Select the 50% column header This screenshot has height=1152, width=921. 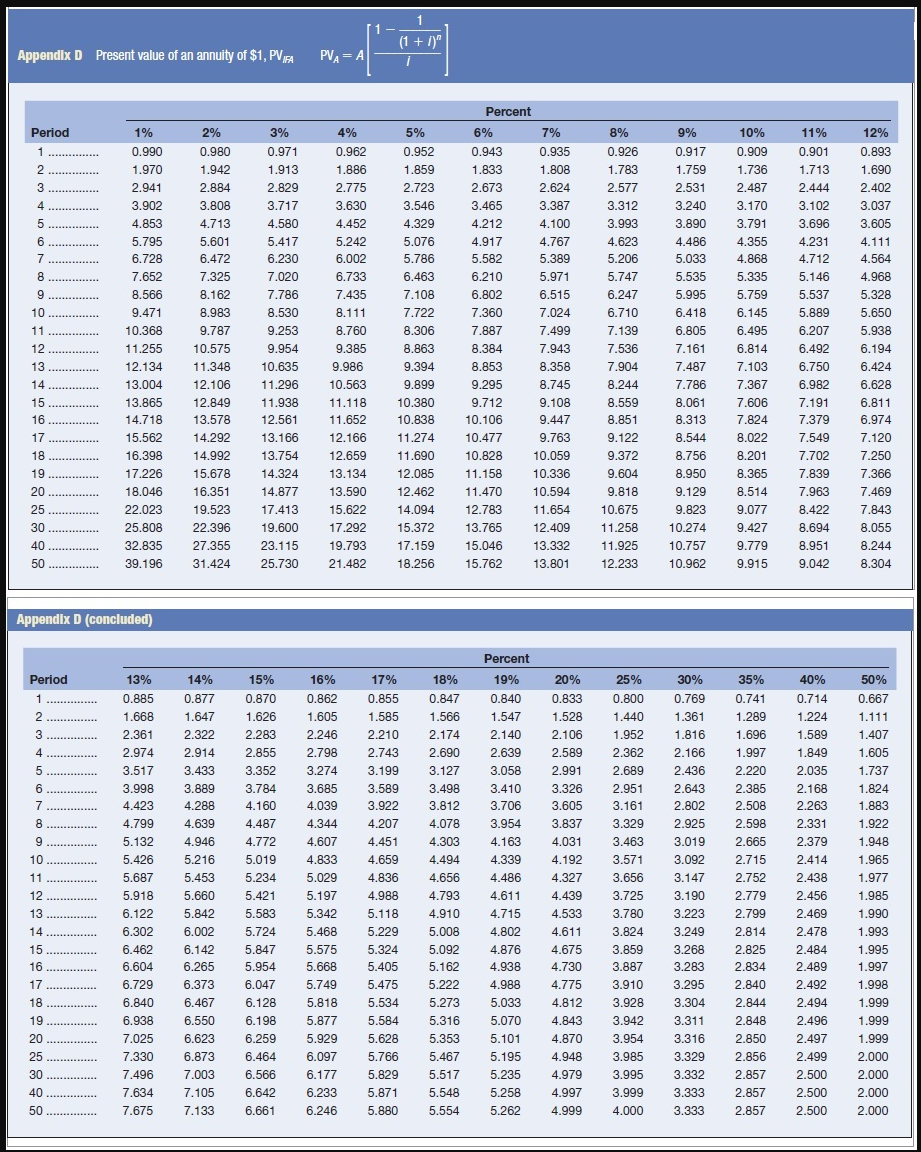pos(873,680)
